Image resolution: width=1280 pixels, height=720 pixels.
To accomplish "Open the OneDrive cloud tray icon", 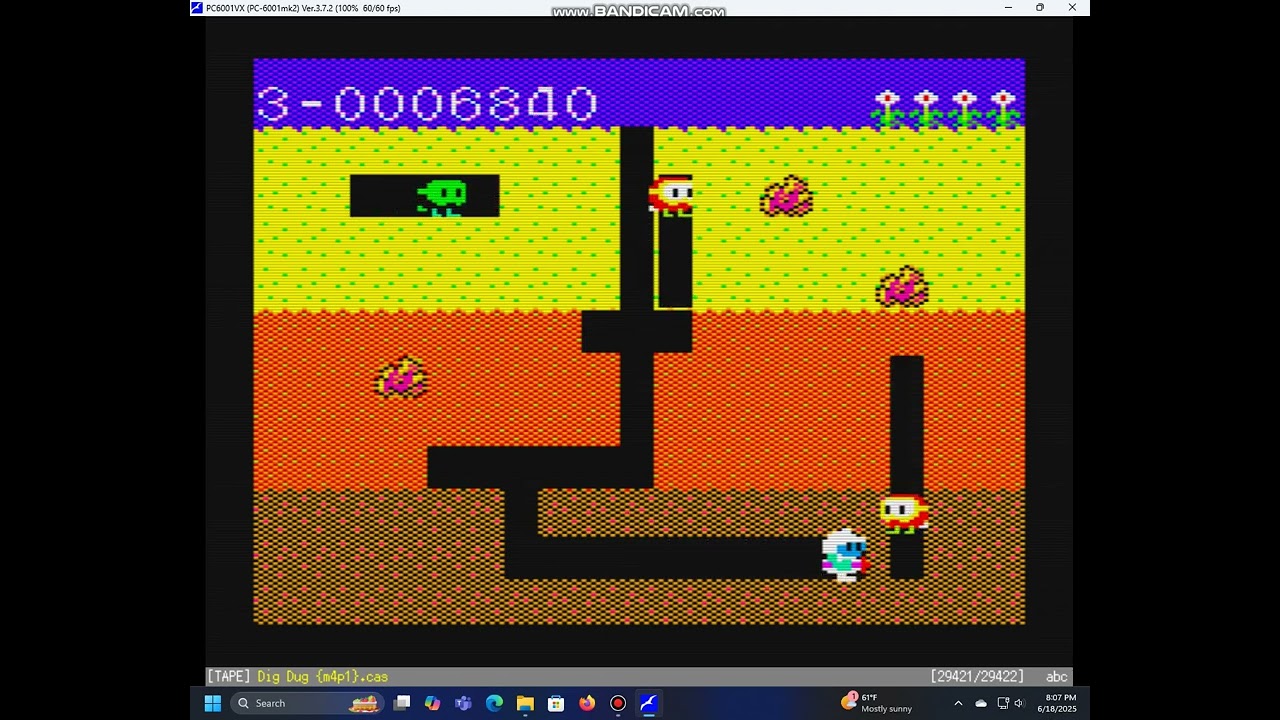I will [x=981, y=703].
